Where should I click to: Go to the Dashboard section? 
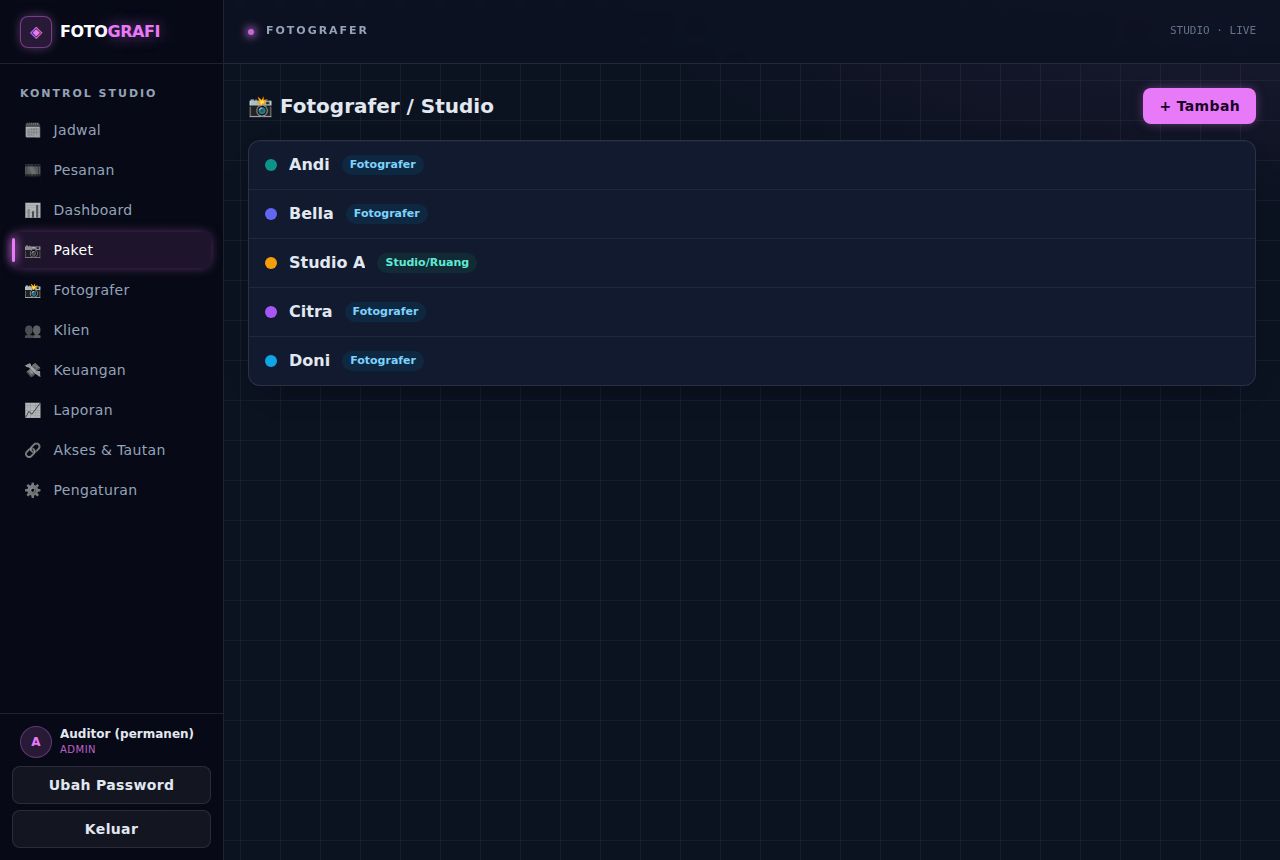pos(111,210)
